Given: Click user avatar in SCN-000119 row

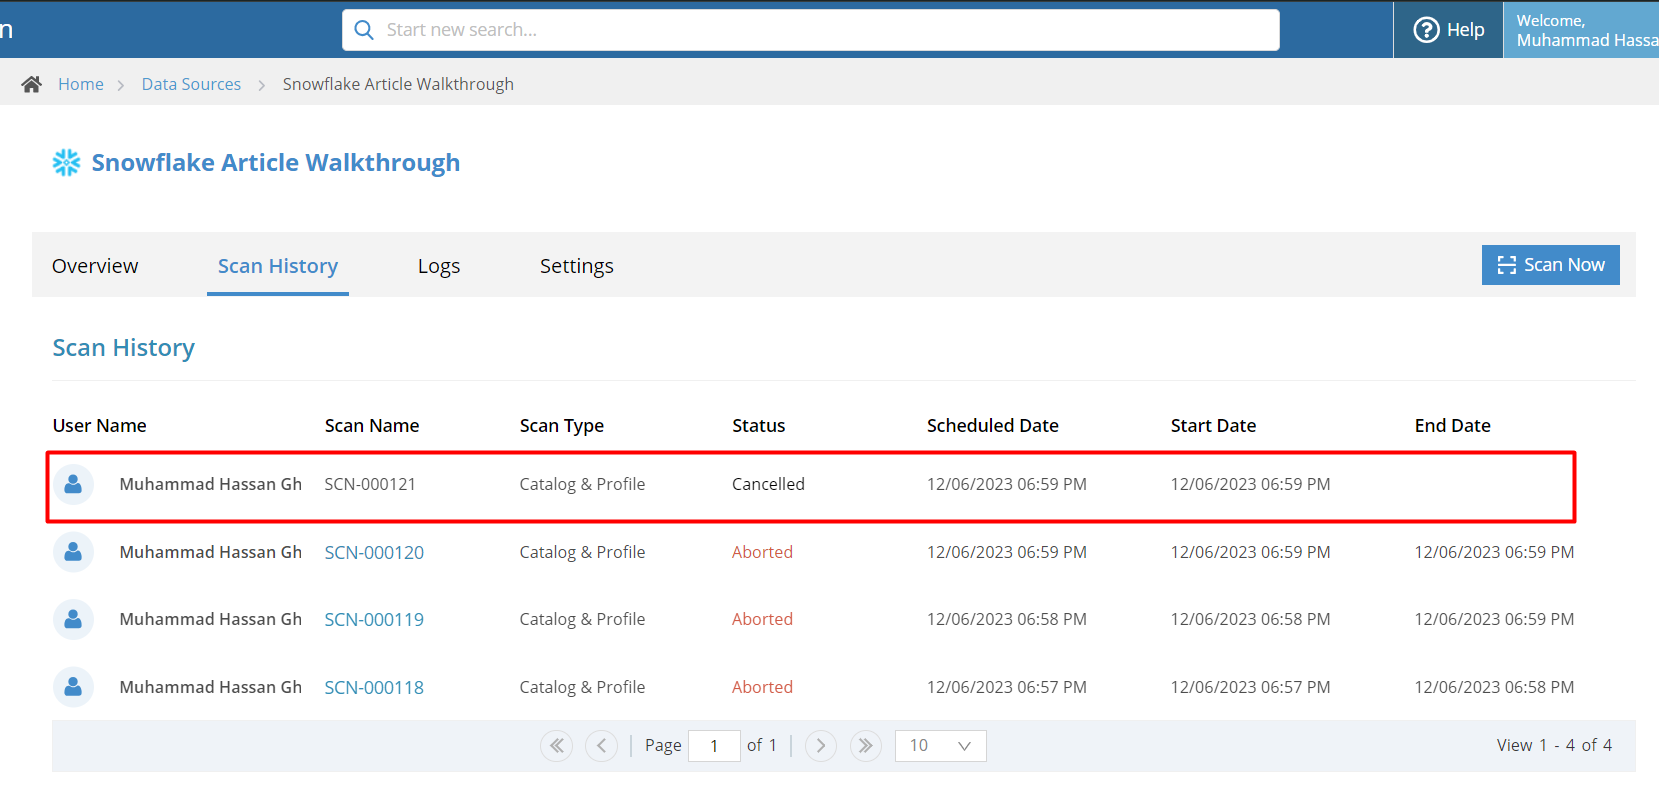Looking at the screenshot, I should pyautogui.click(x=73, y=619).
